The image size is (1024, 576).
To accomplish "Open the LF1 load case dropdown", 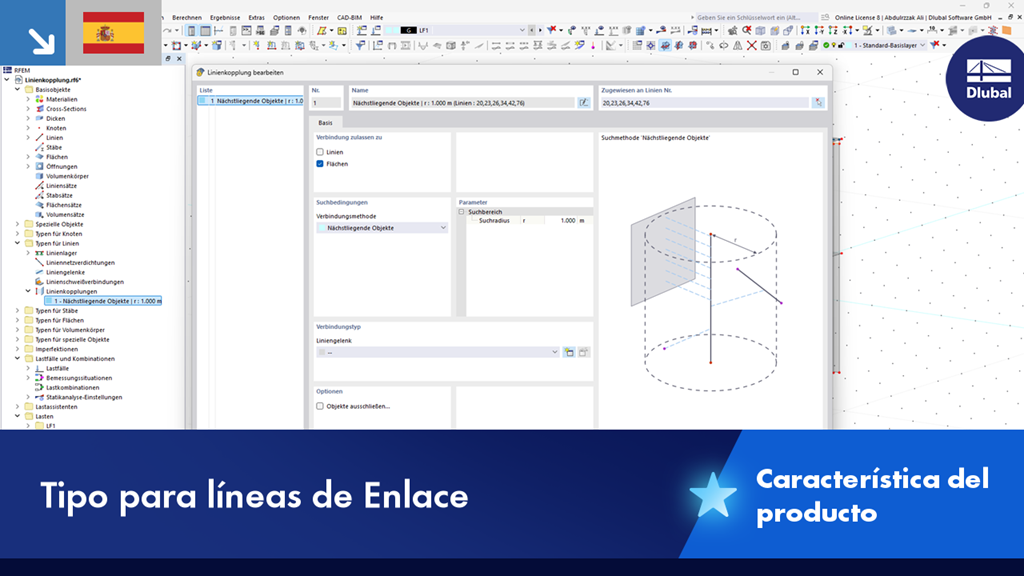I will click(522, 30).
